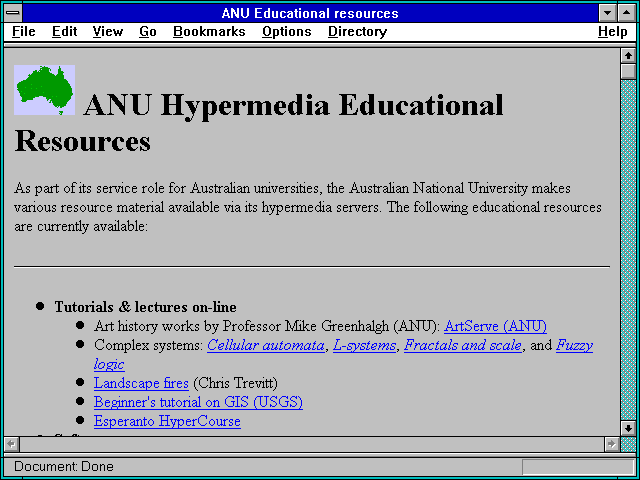
Task: Click the Tutorials & lectures on-line heading
Action: 145,307
